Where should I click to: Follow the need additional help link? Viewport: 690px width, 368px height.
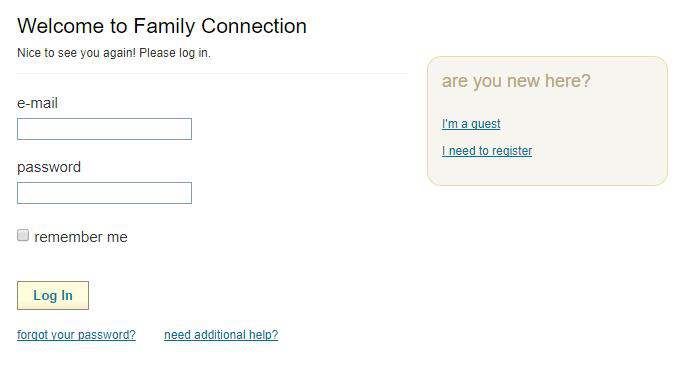[x=221, y=335]
